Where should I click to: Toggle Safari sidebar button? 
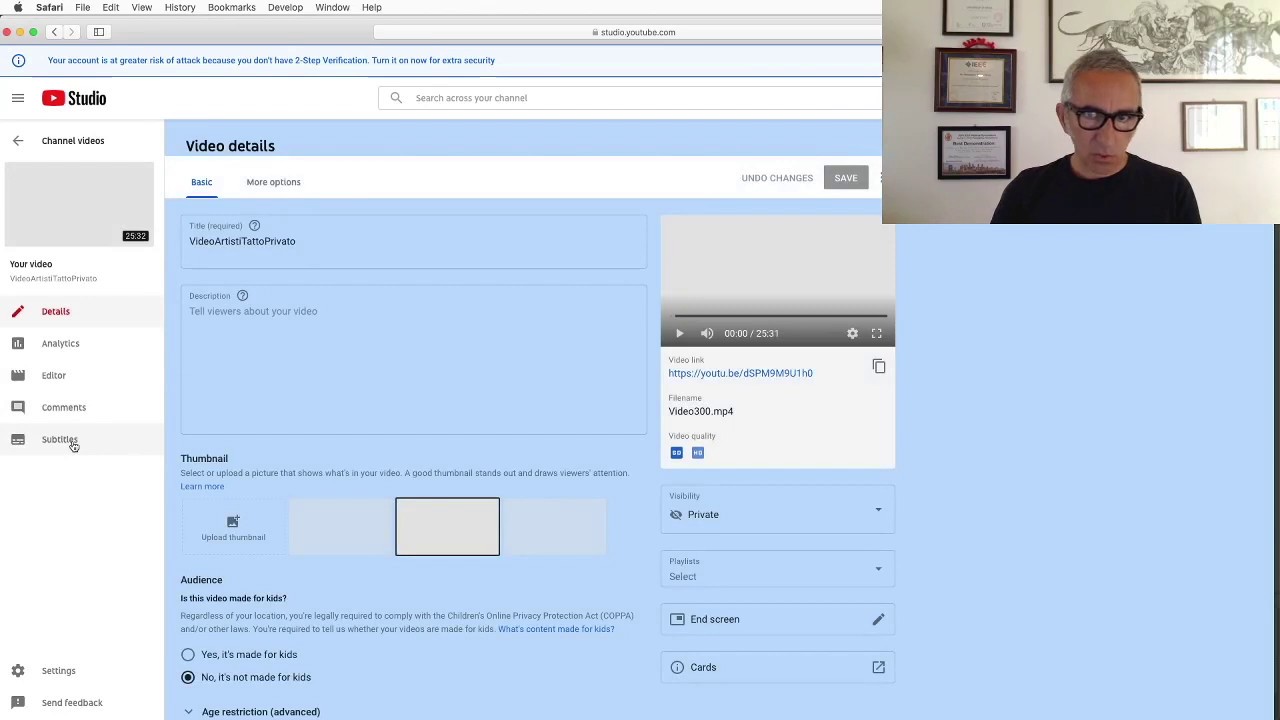(x=99, y=32)
